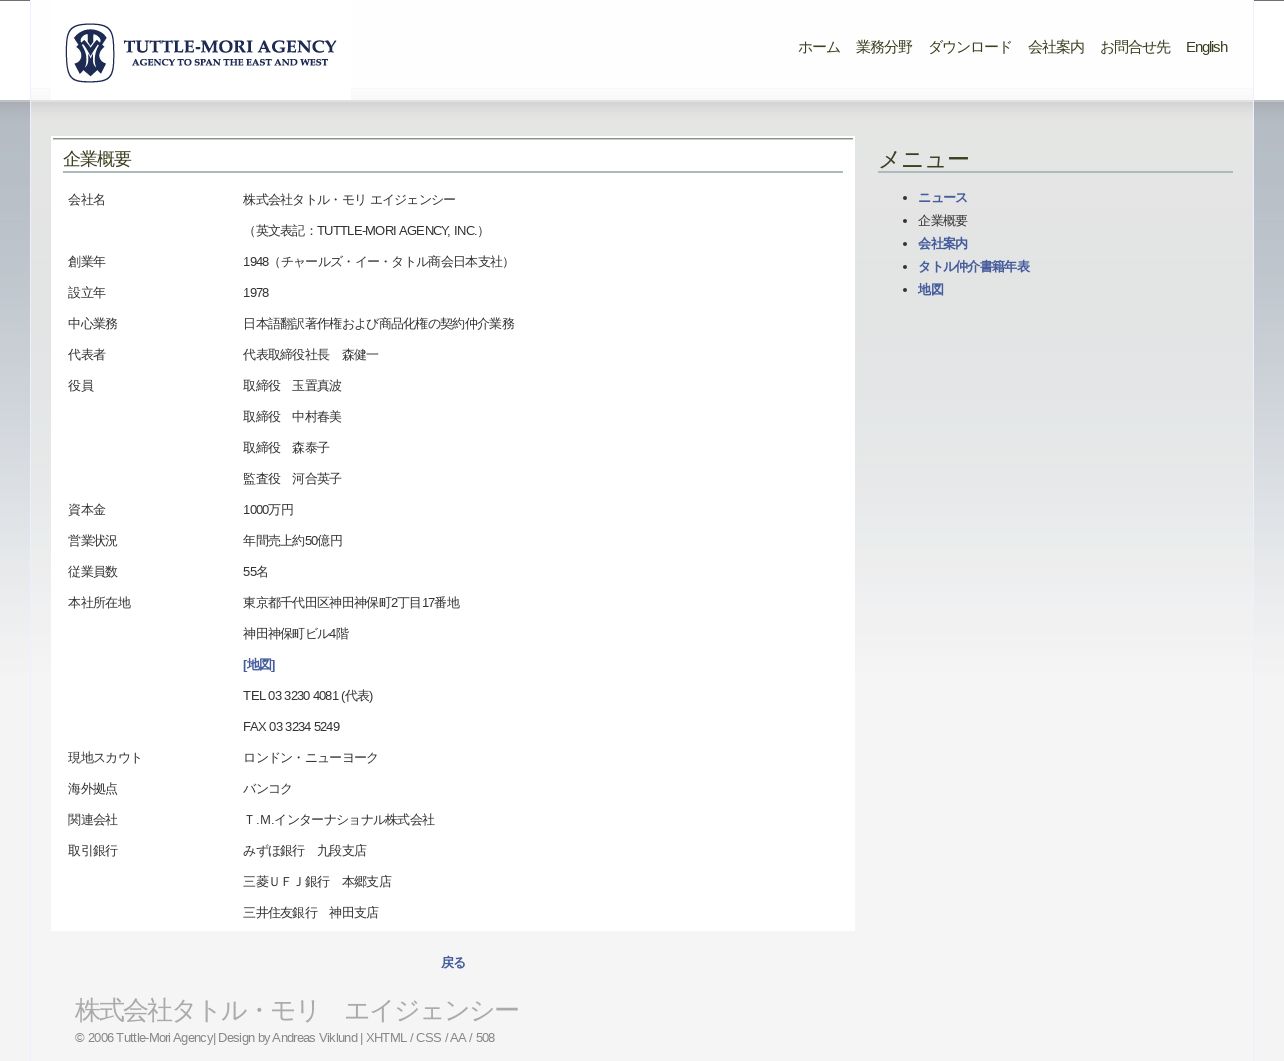Click the 508 footer link
The width and height of the screenshot is (1284, 1061).
[485, 1038]
